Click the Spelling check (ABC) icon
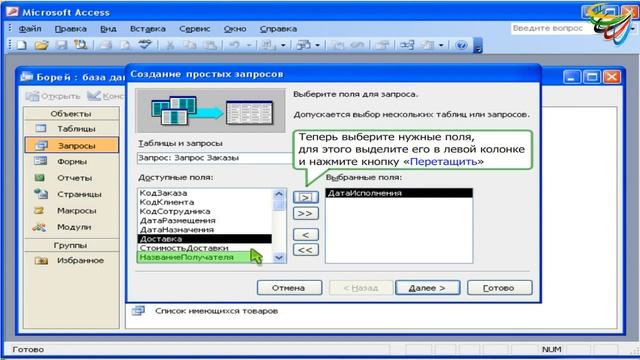640x360 pixels. (x=145, y=45)
